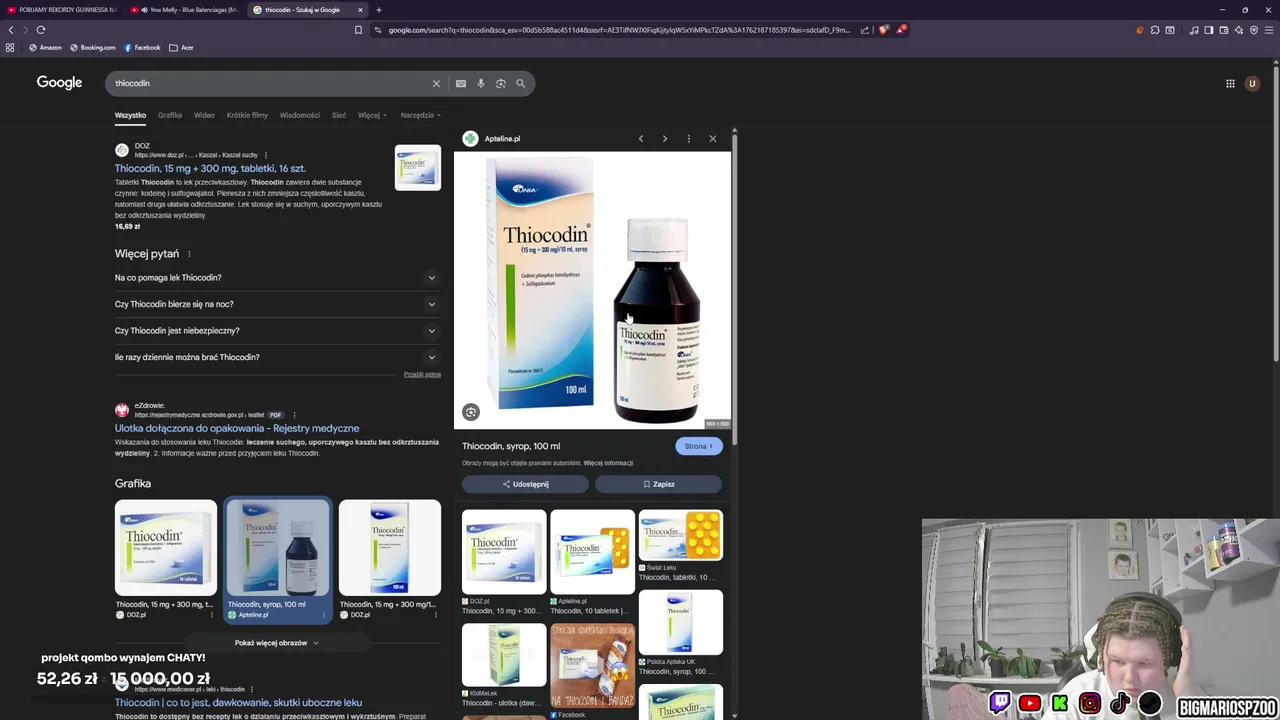
Task: Click in the thiocodin search input field
Action: (270, 83)
